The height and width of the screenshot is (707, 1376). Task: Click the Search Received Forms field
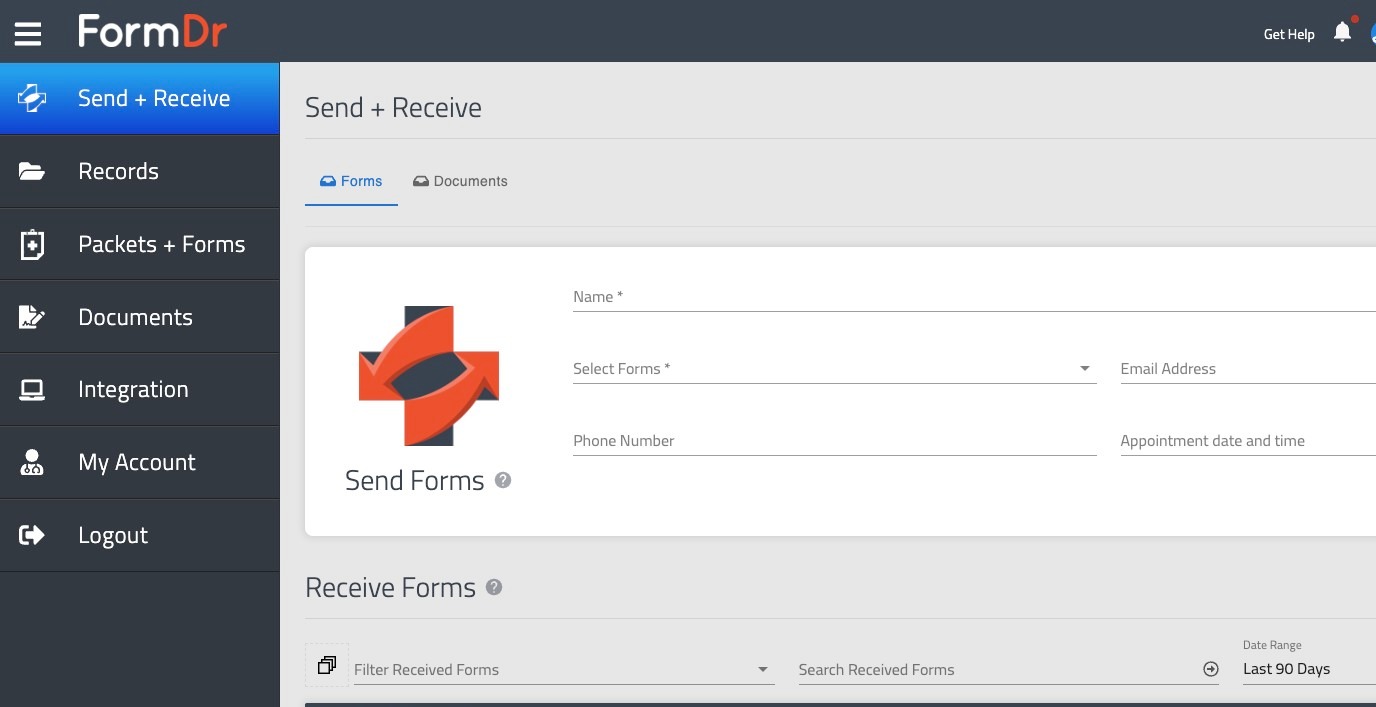(x=1008, y=670)
